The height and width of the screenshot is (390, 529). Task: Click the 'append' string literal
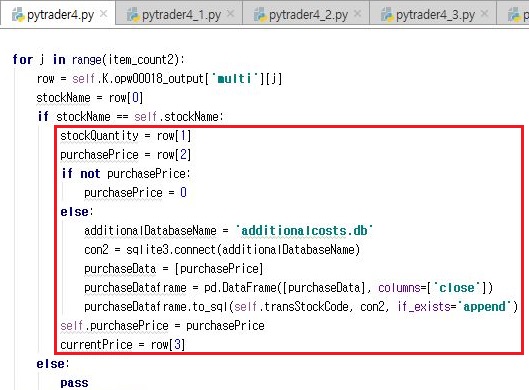pyautogui.click(x=484, y=307)
